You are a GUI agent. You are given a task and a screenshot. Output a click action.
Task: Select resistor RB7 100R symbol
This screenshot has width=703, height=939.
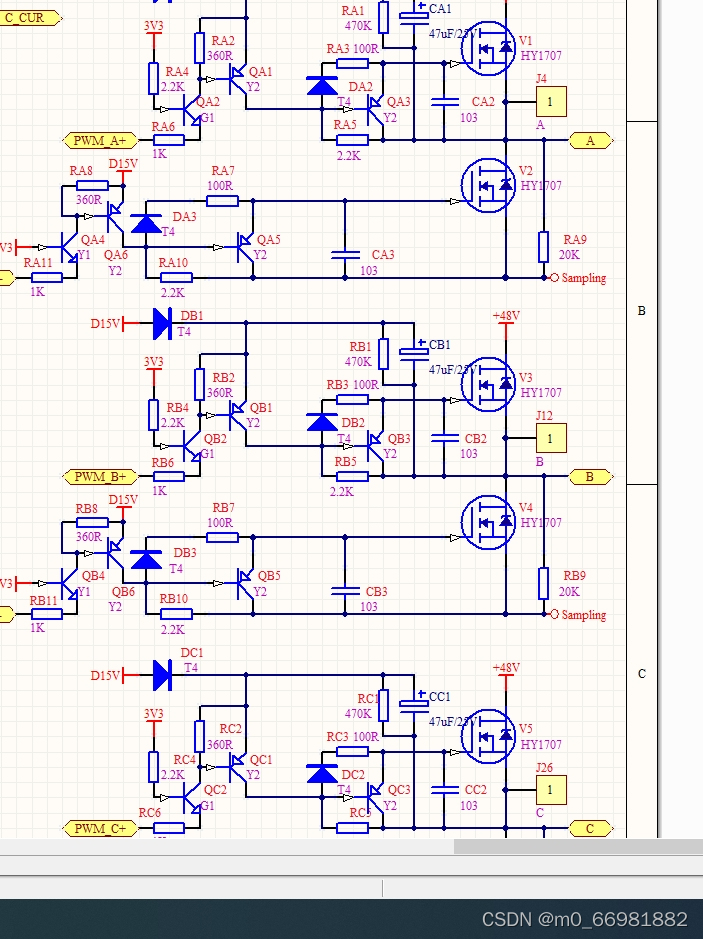point(222,537)
